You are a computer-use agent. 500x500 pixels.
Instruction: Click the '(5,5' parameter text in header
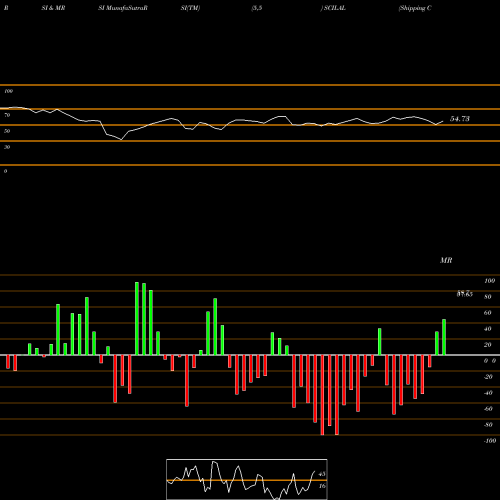point(257,8)
